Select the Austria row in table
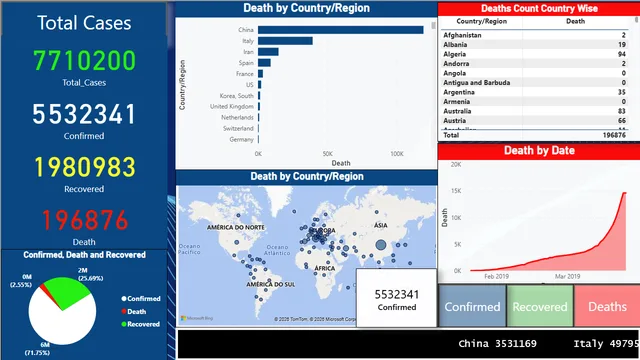This screenshot has width=640, height=360. pos(534,120)
